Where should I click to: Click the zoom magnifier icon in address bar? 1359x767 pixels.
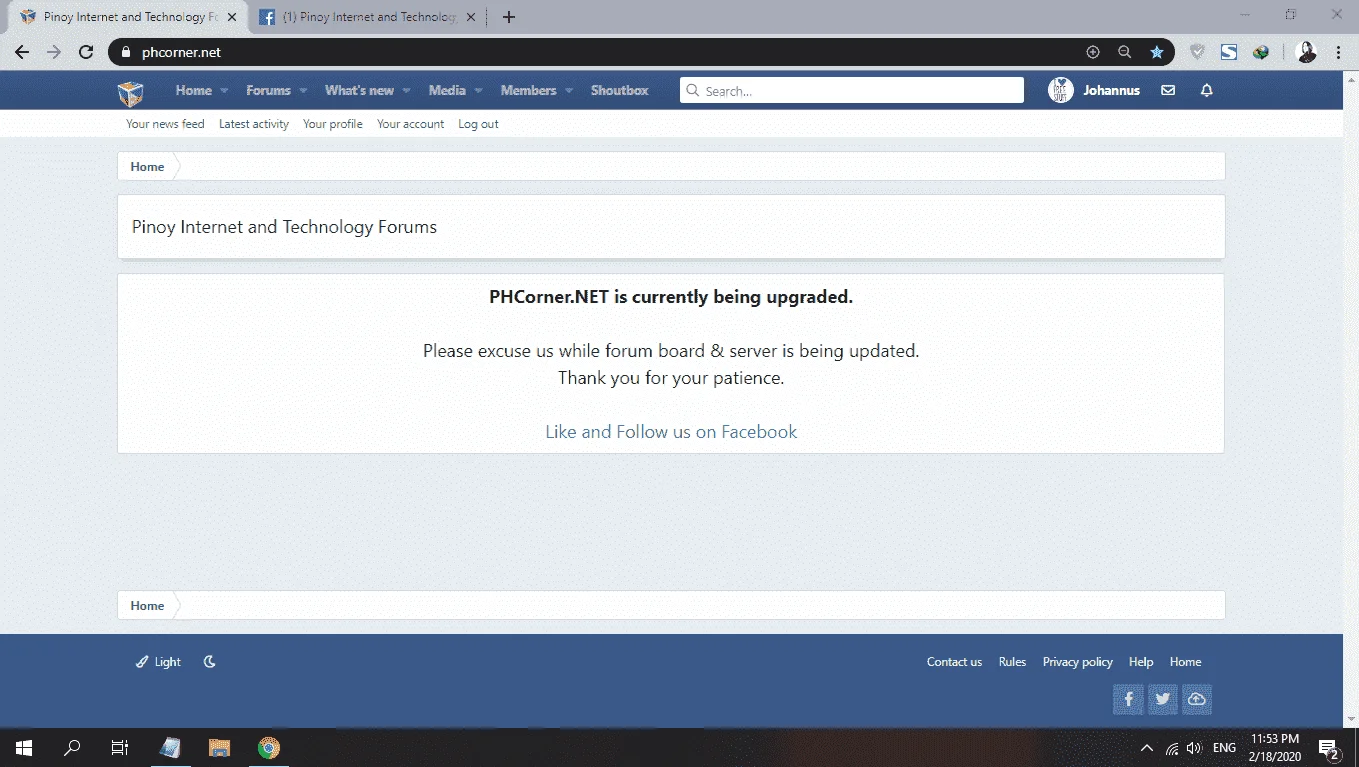coord(1125,52)
